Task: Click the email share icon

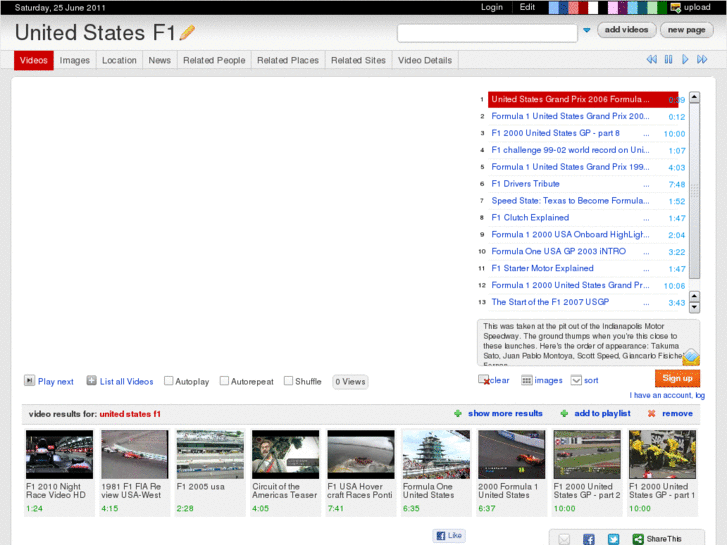Action: click(x=564, y=539)
